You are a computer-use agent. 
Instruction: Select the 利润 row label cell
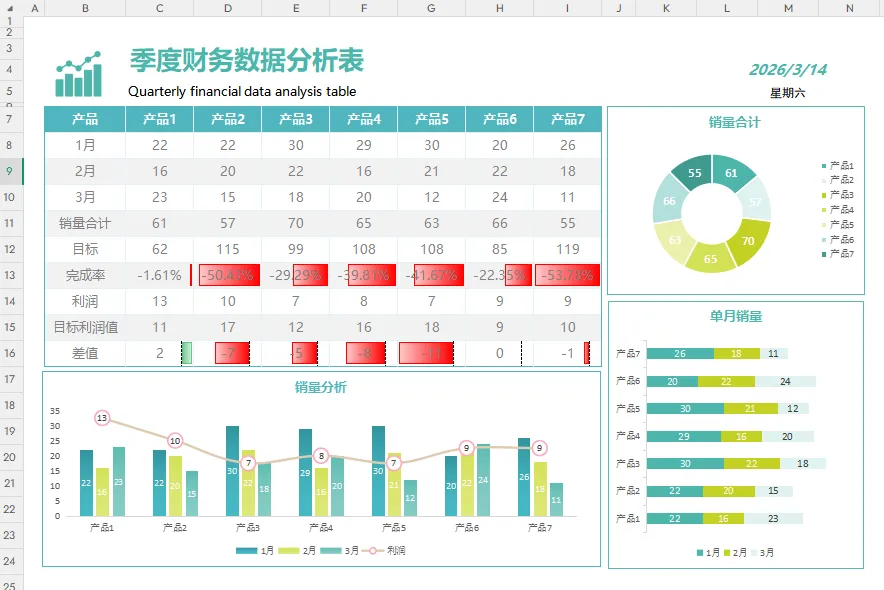[x=85, y=301]
